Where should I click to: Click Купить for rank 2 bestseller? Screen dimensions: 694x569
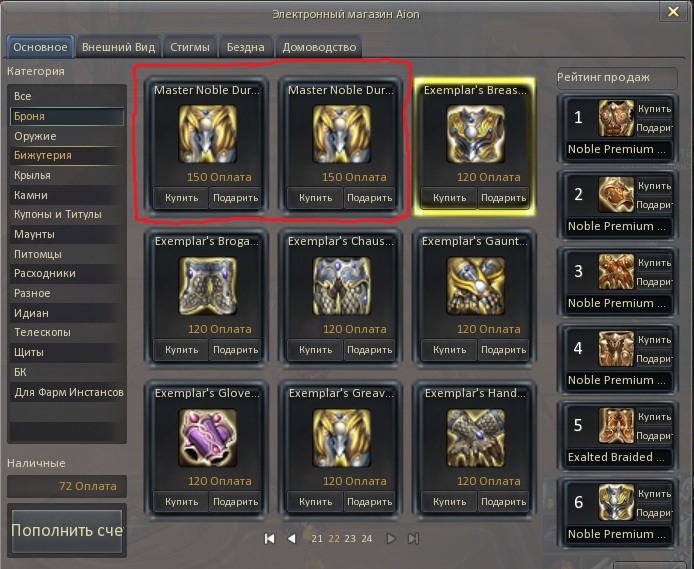point(654,186)
